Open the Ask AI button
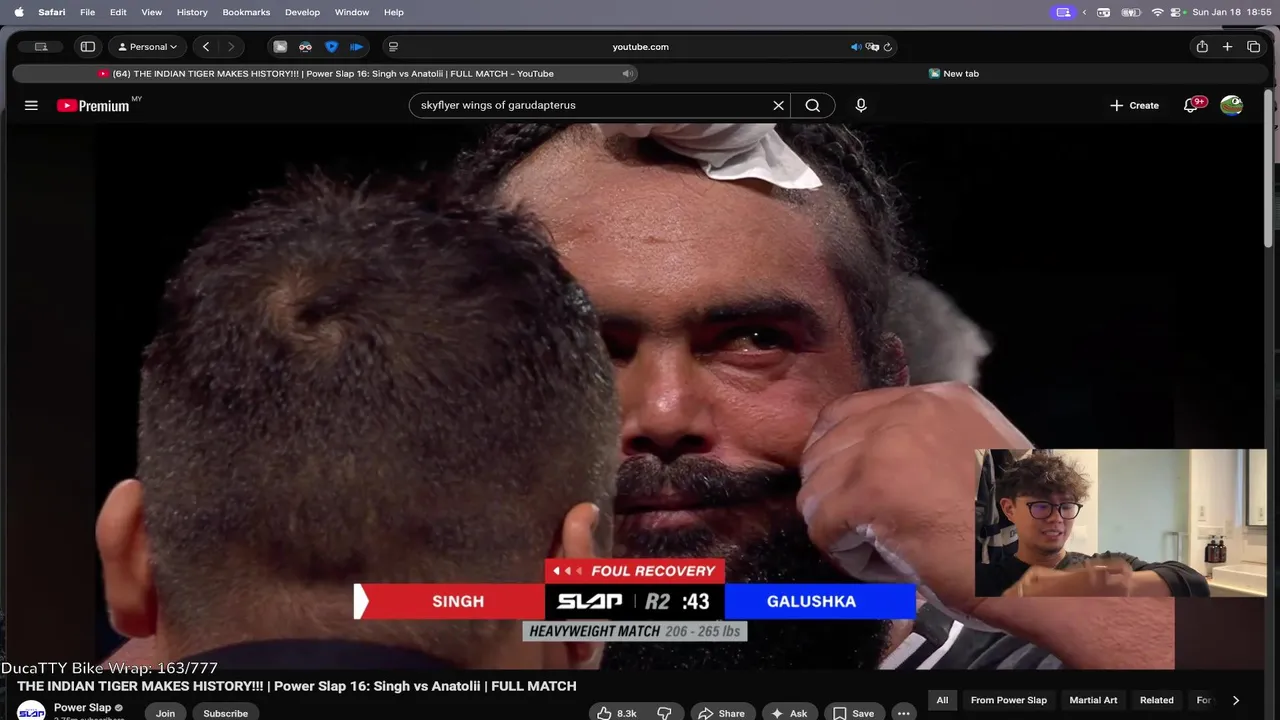 790,713
